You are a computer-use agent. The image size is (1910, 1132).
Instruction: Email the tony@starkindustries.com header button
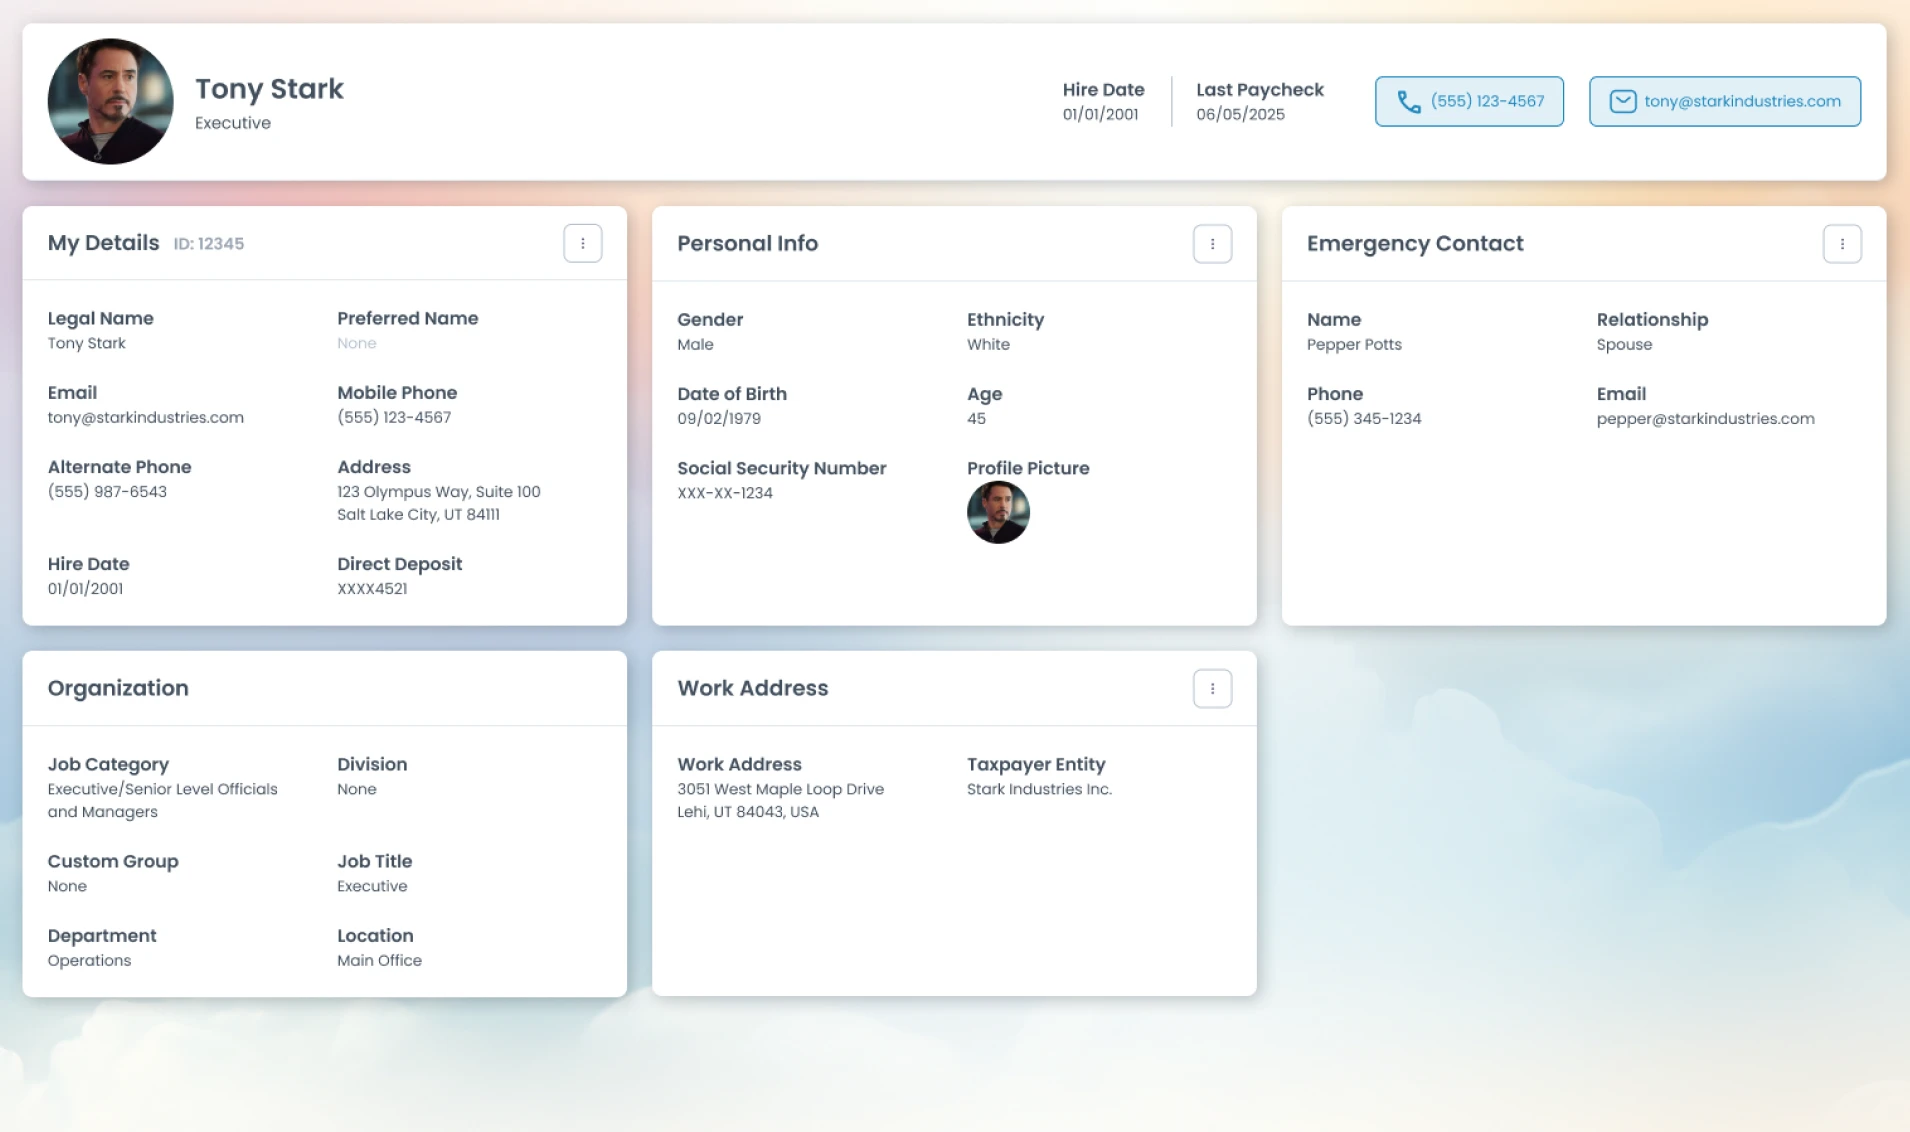tap(1725, 101)
